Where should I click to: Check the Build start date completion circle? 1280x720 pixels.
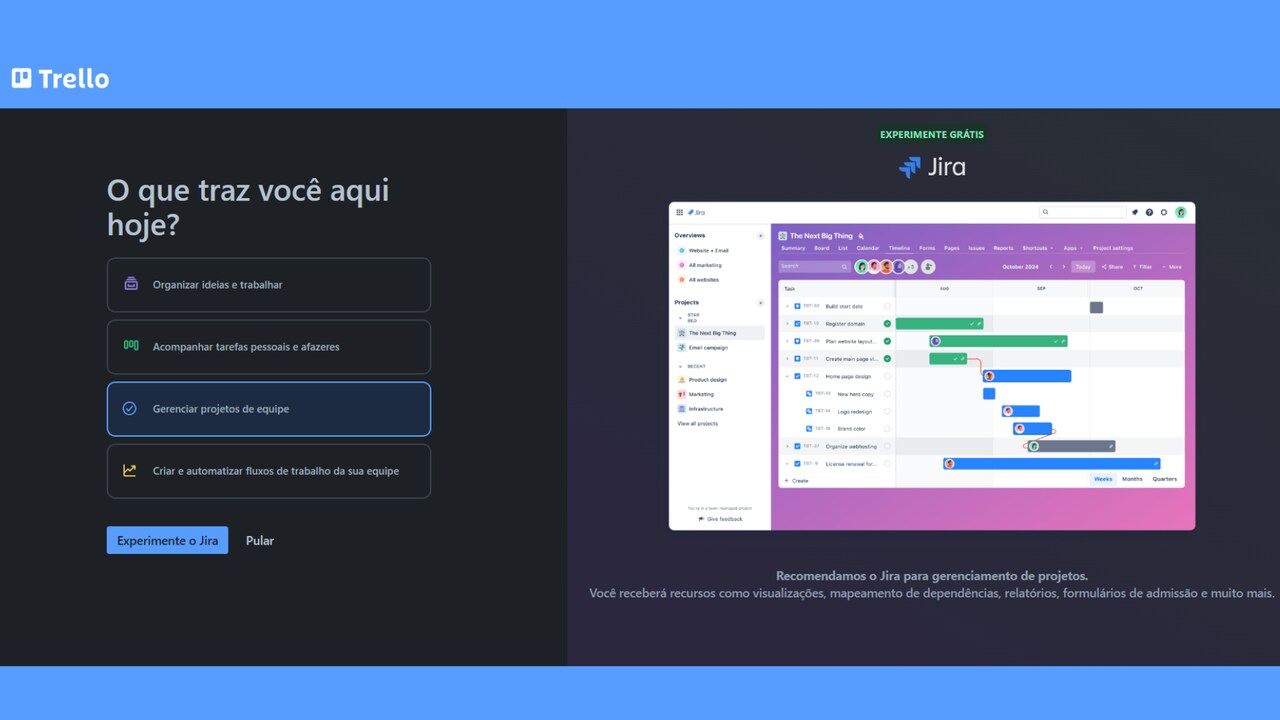pyautogui.click(x=887, y=307)
